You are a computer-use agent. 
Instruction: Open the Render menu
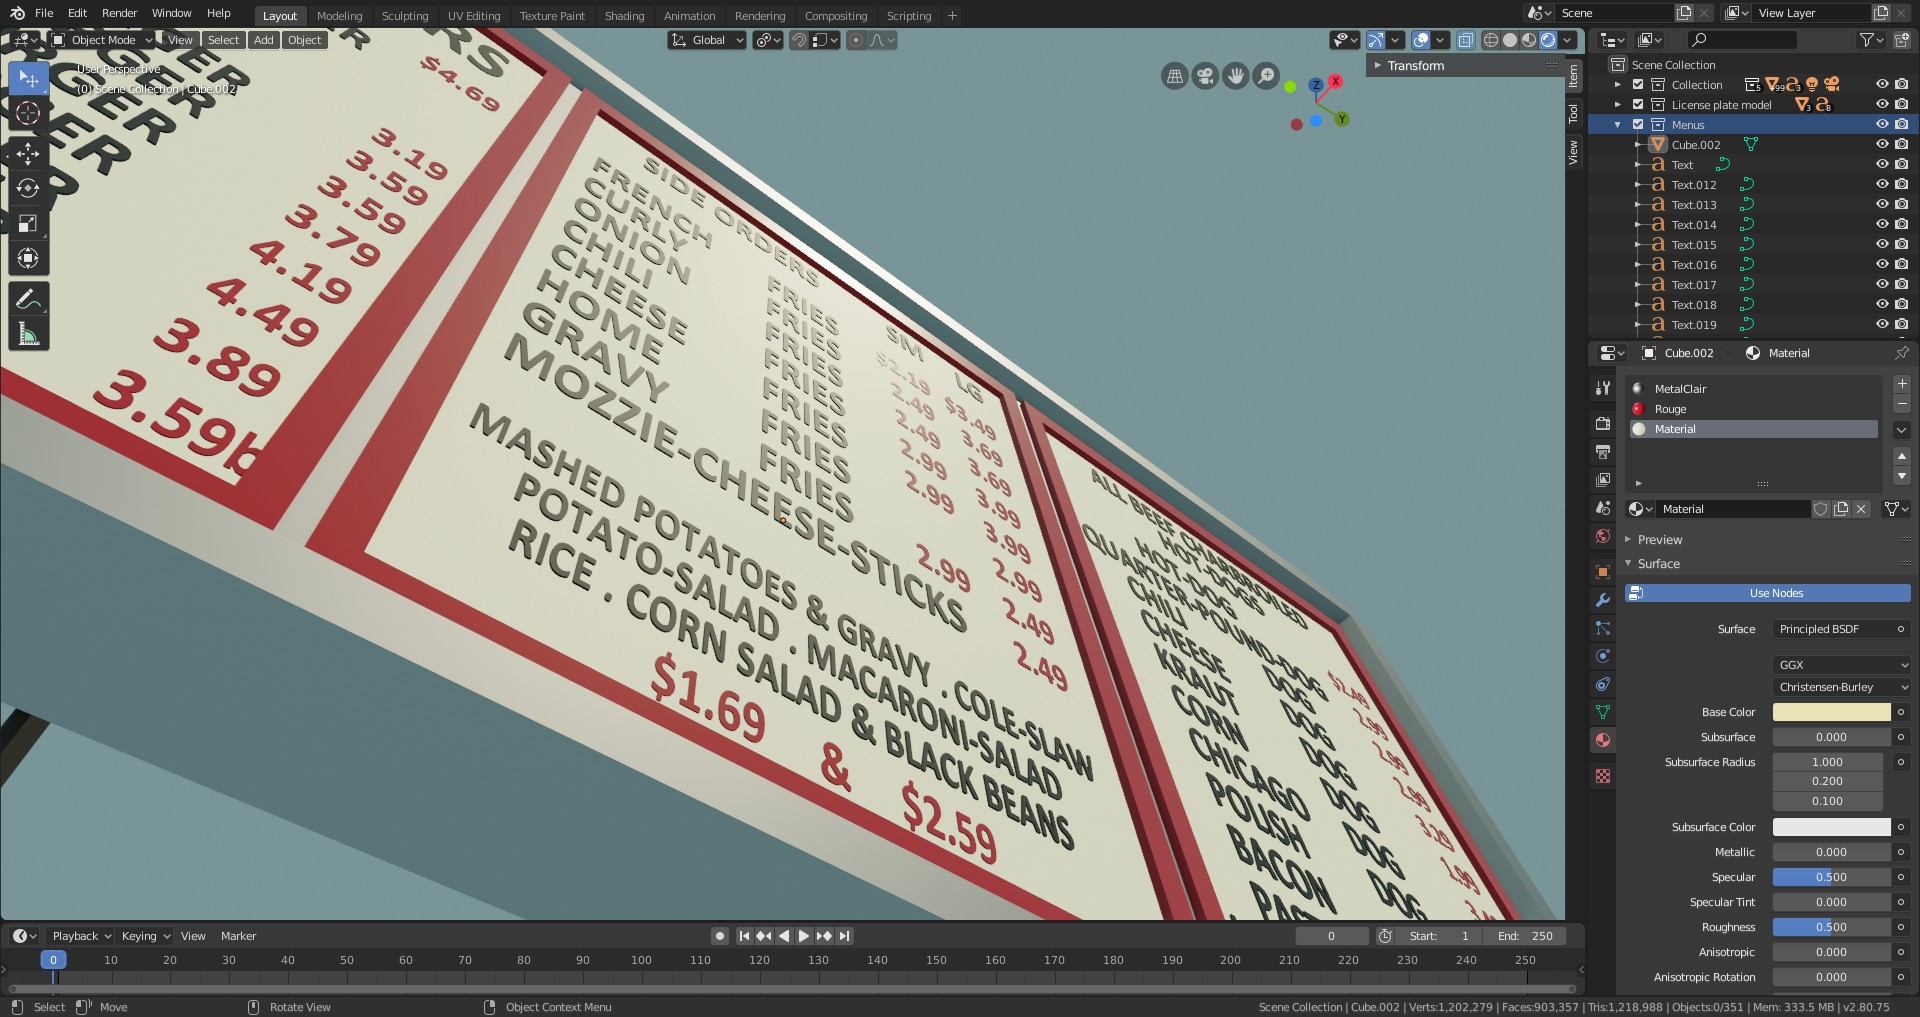pyautogui.click(x=120, y=13)
